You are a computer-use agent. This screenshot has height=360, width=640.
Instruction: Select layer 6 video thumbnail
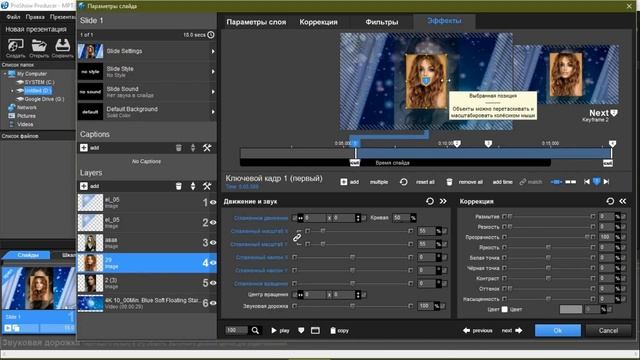tap(91, 303)
